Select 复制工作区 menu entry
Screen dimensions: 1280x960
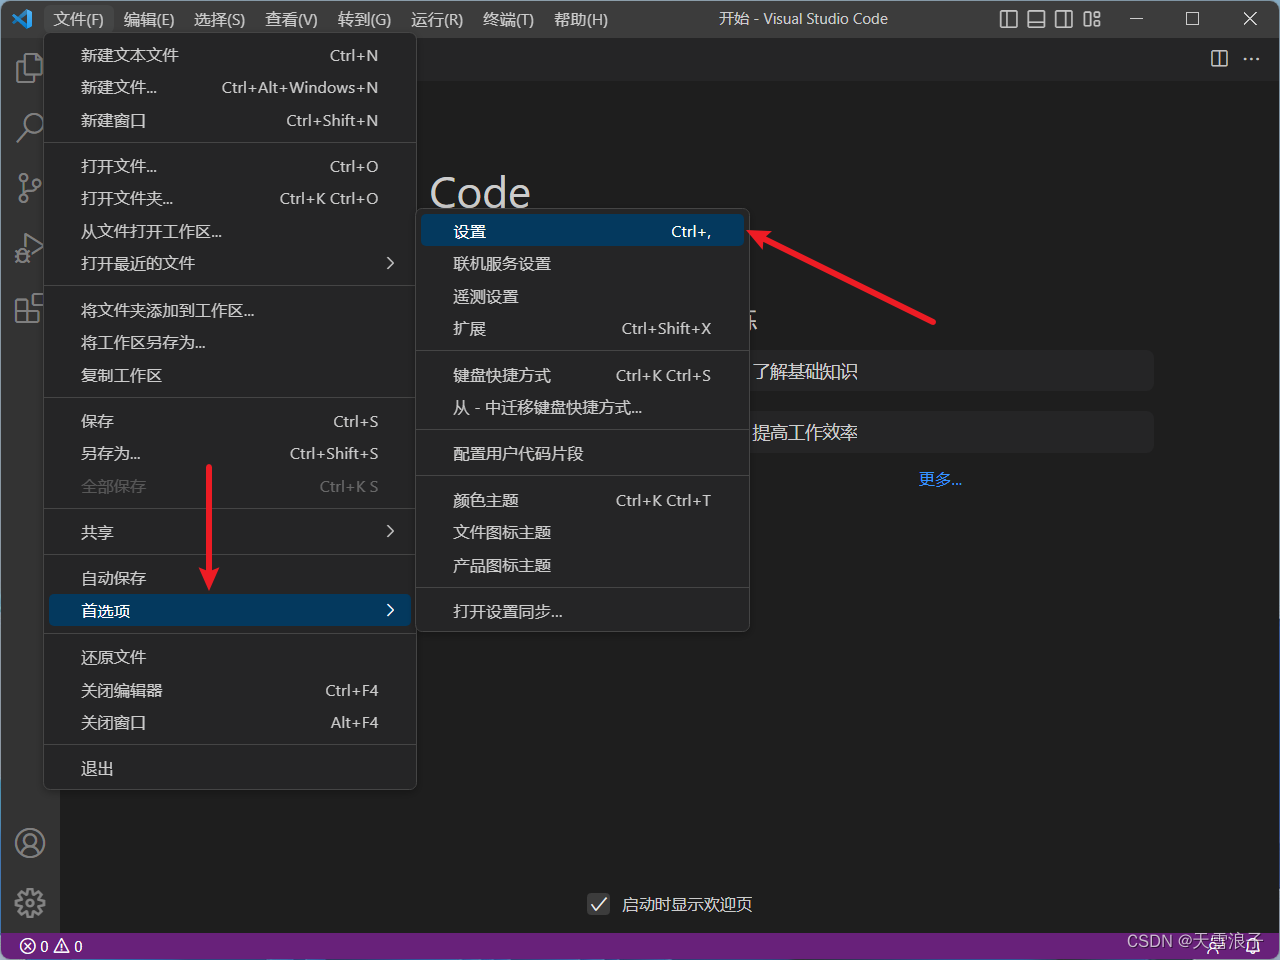click(230, 375)
